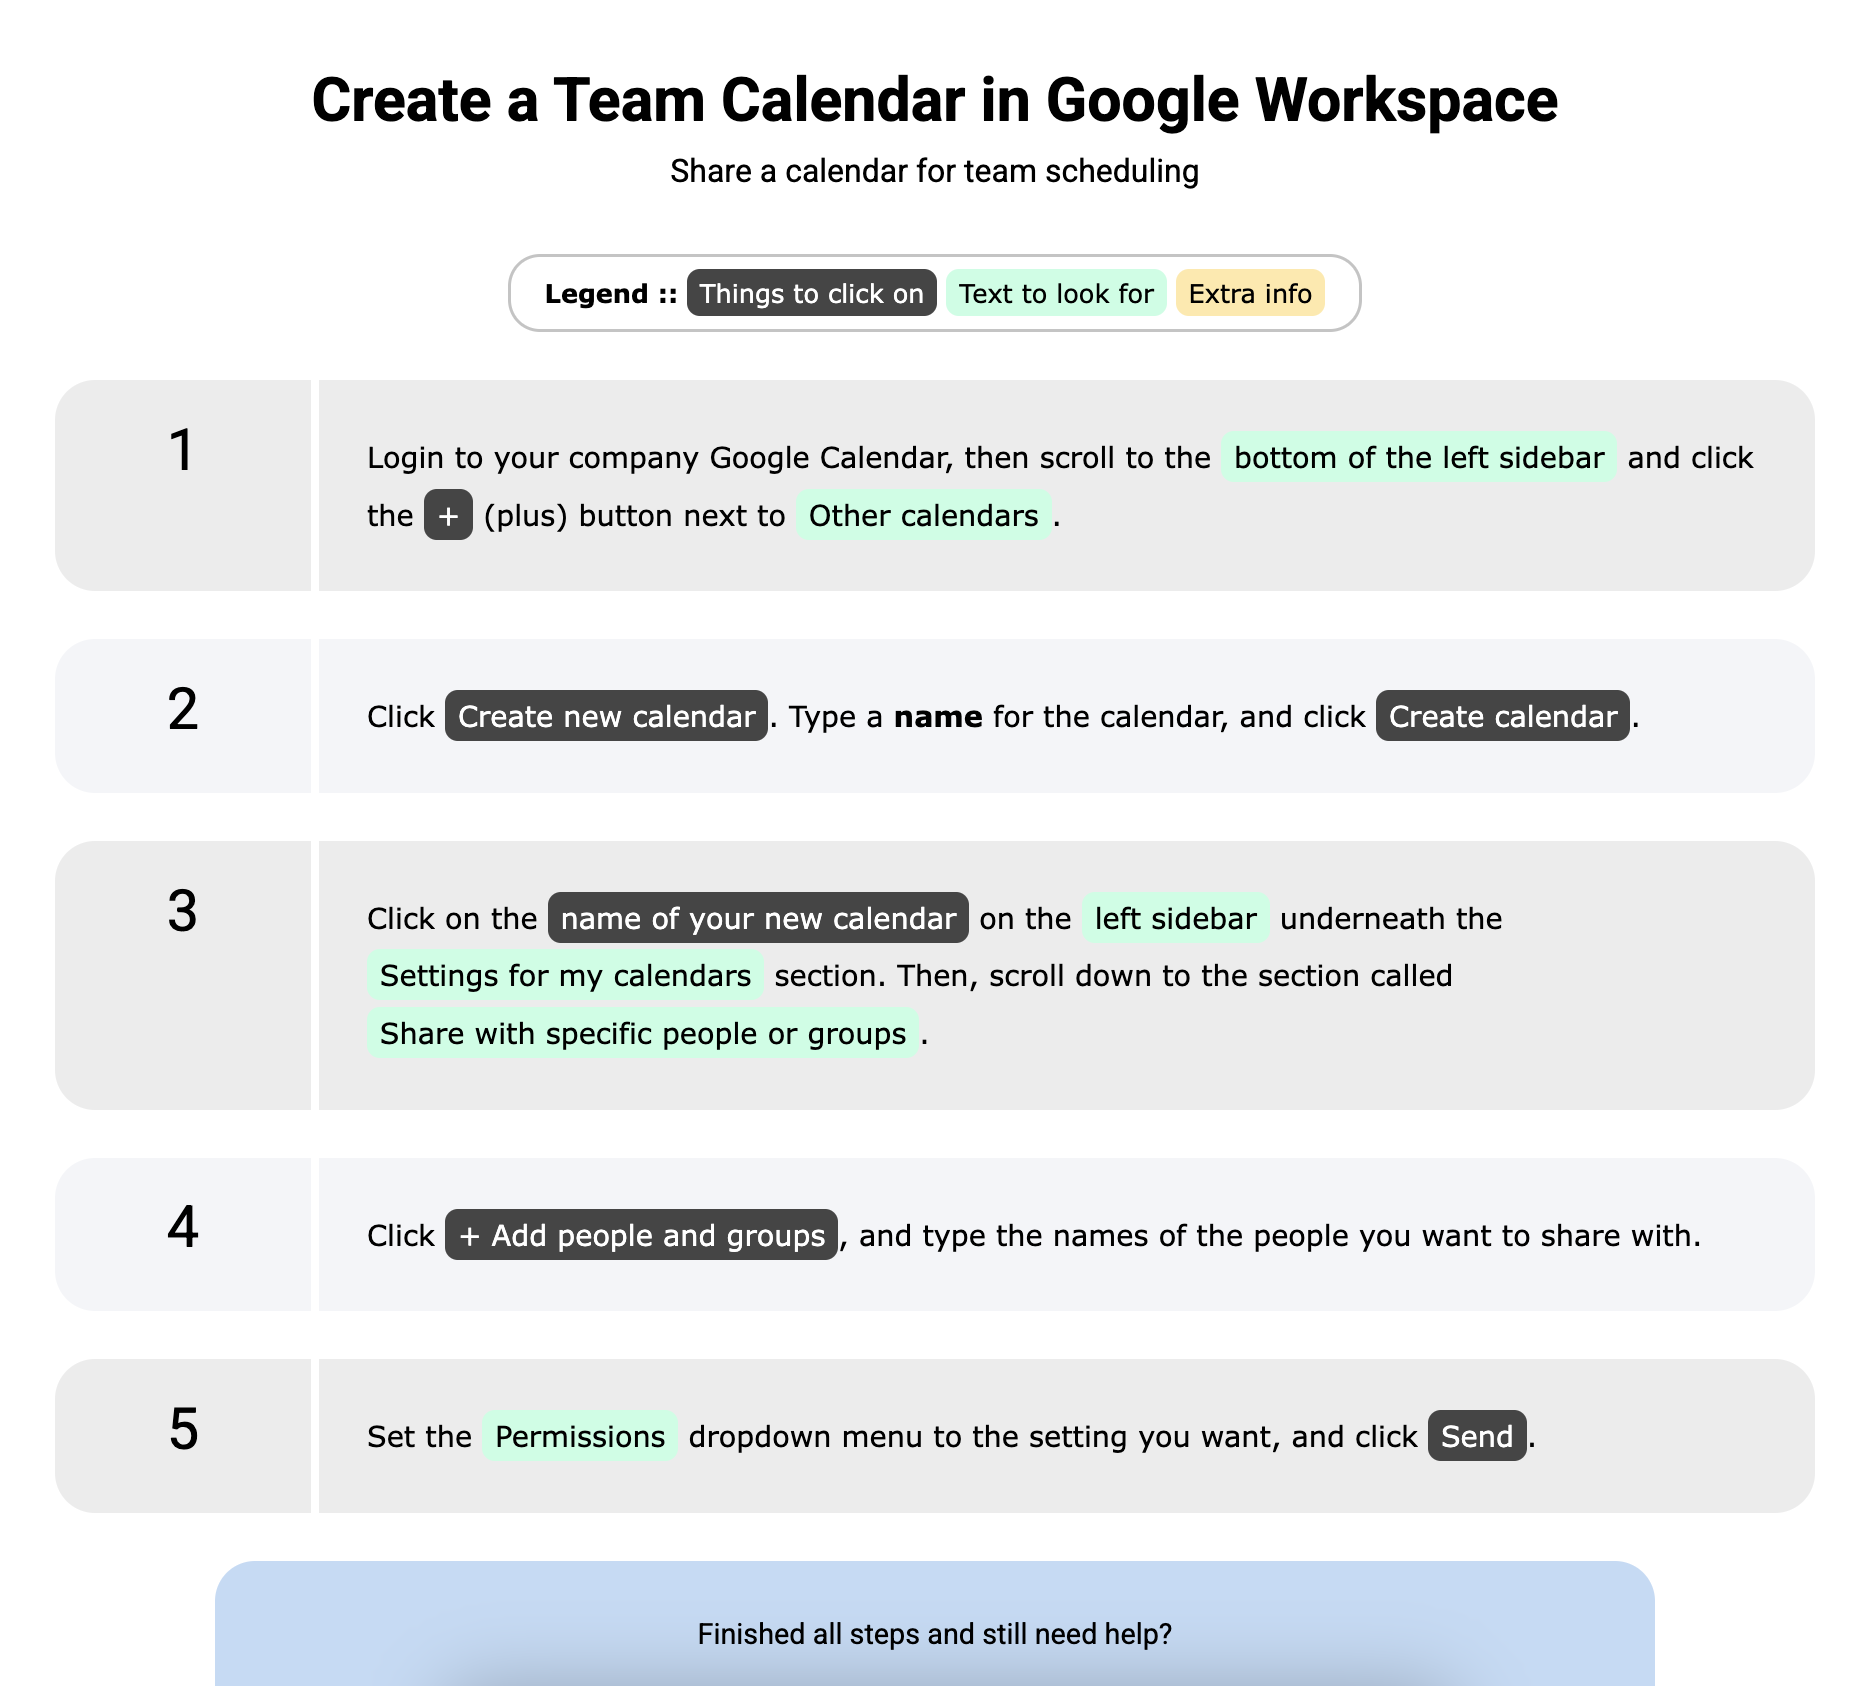
Task: Click the step number 3 panel
Action: (x=183, y=975)
